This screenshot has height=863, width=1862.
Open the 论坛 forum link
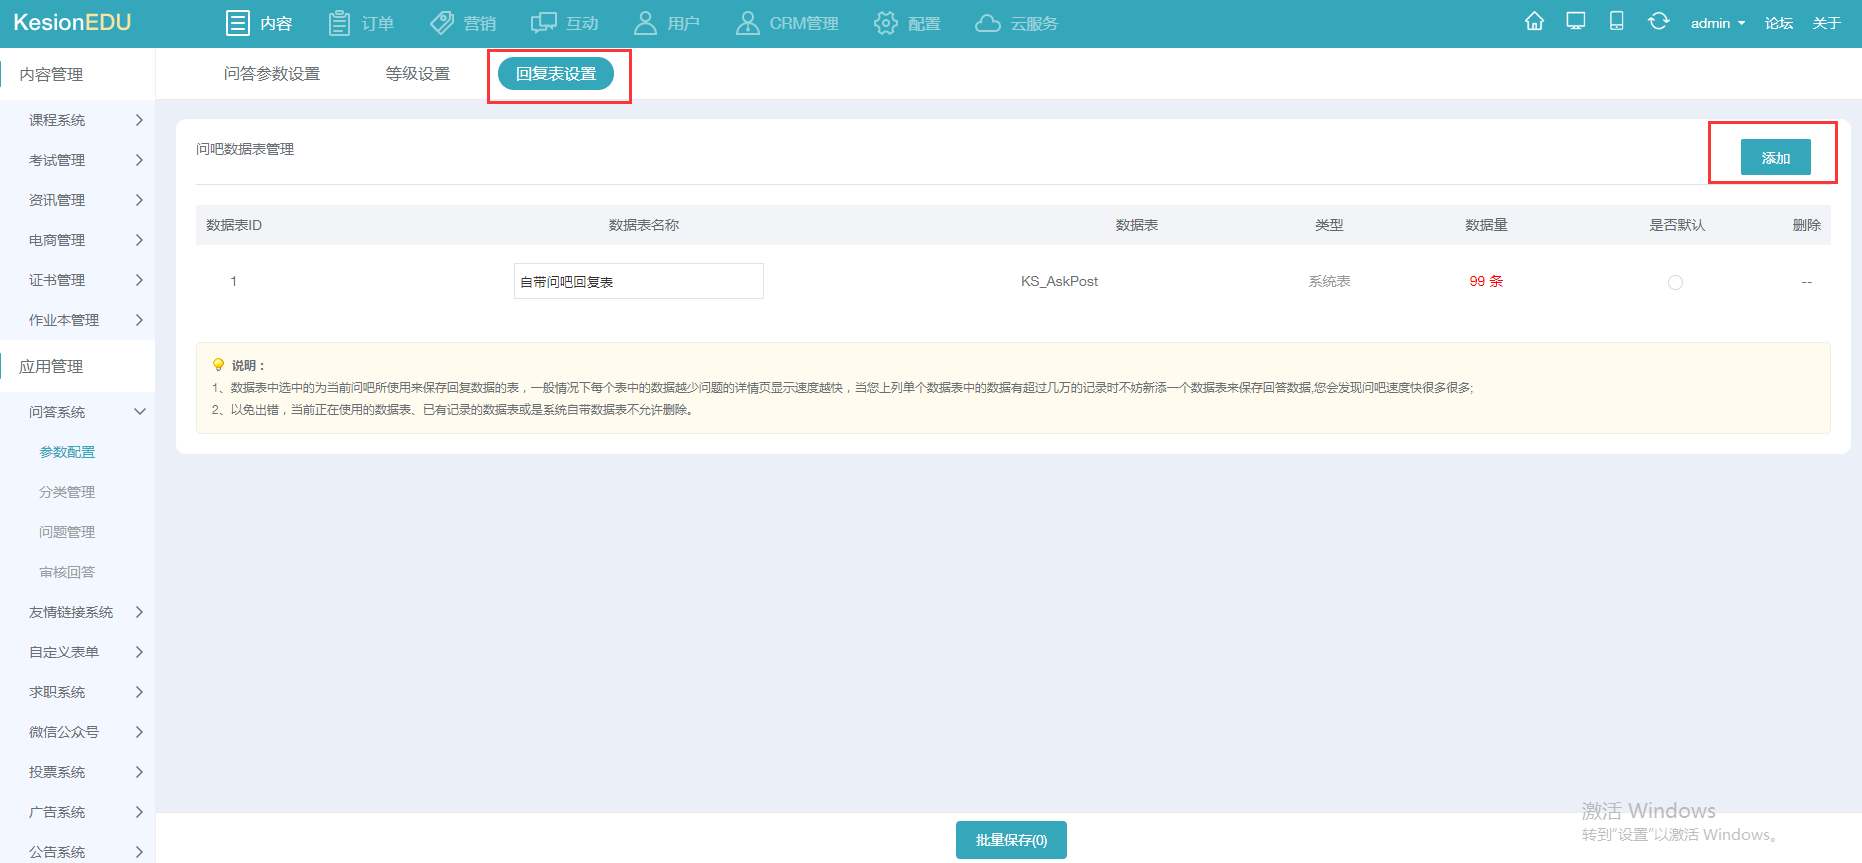1778,23
